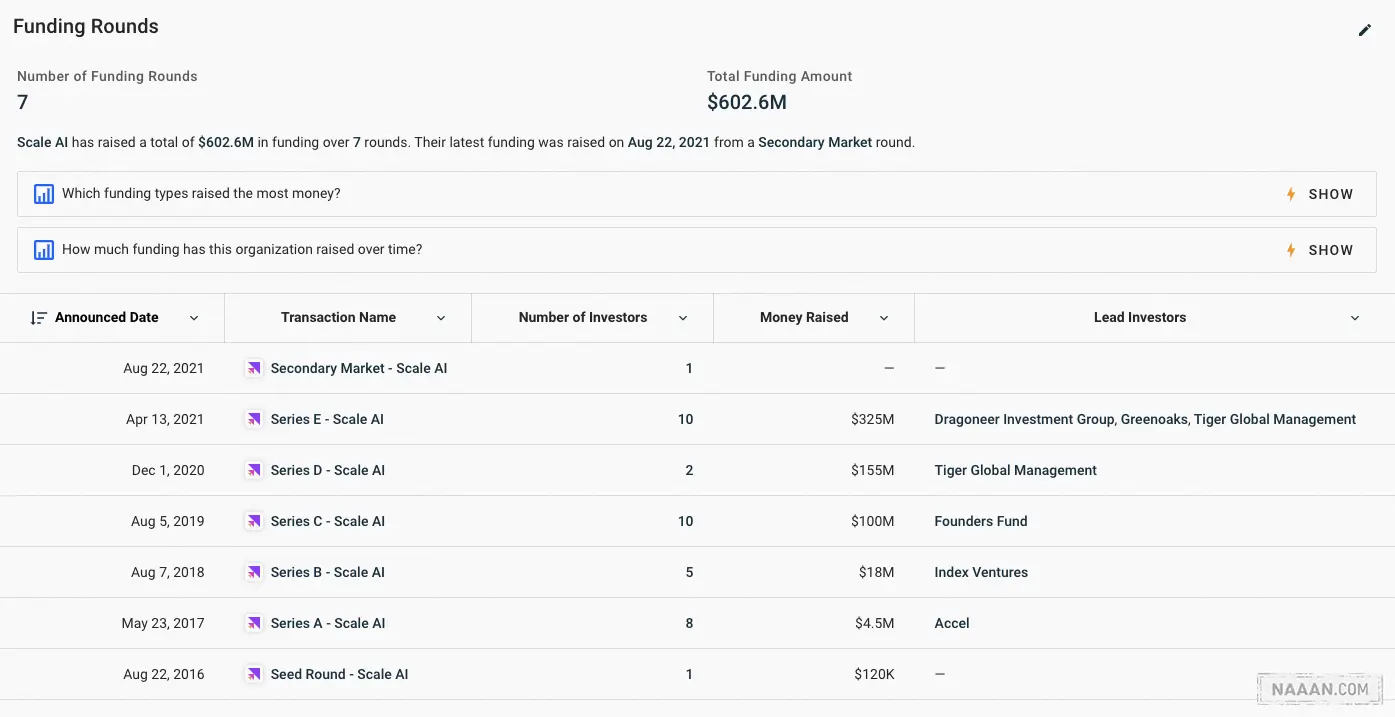1395x717 pixels.
Task: Open the Series D - Scale AI transaction
Action: coord(327,471)
